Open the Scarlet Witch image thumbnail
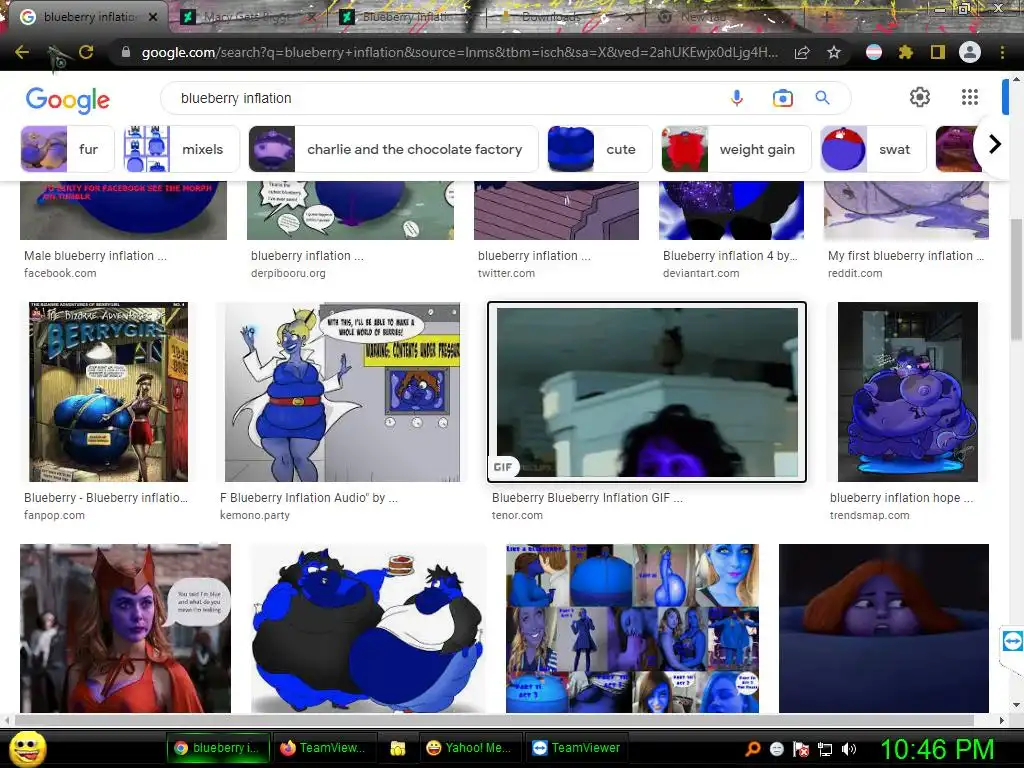This screenshot has width=1024, height=768. (x=125, y=628)
